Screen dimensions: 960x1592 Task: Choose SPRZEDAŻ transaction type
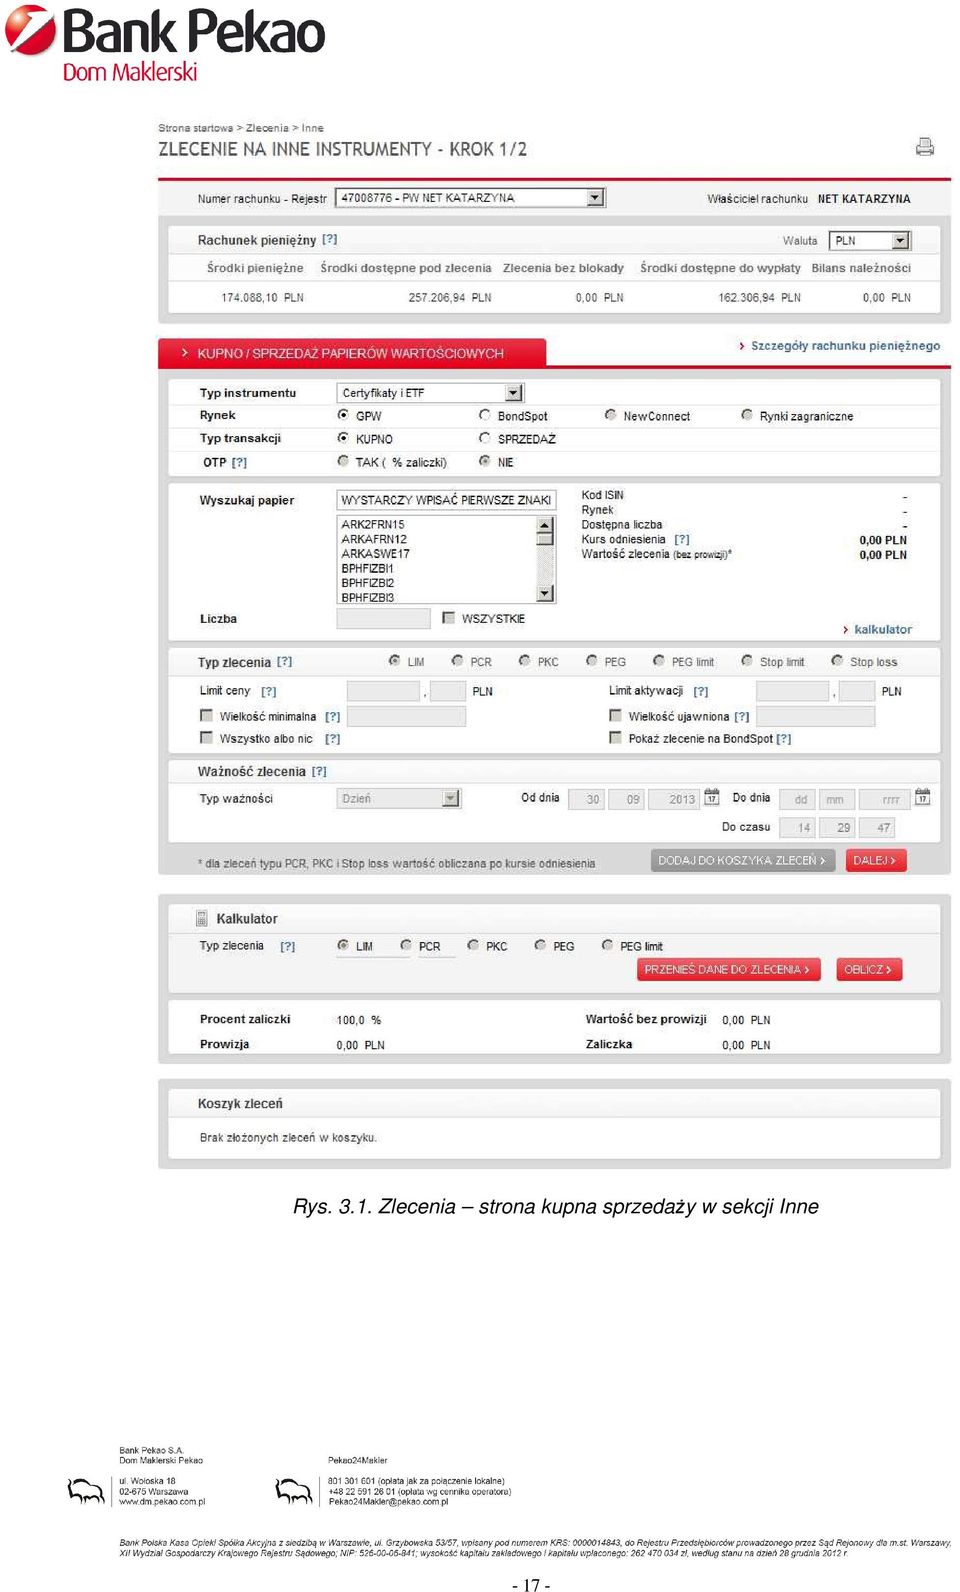[485, 438]
